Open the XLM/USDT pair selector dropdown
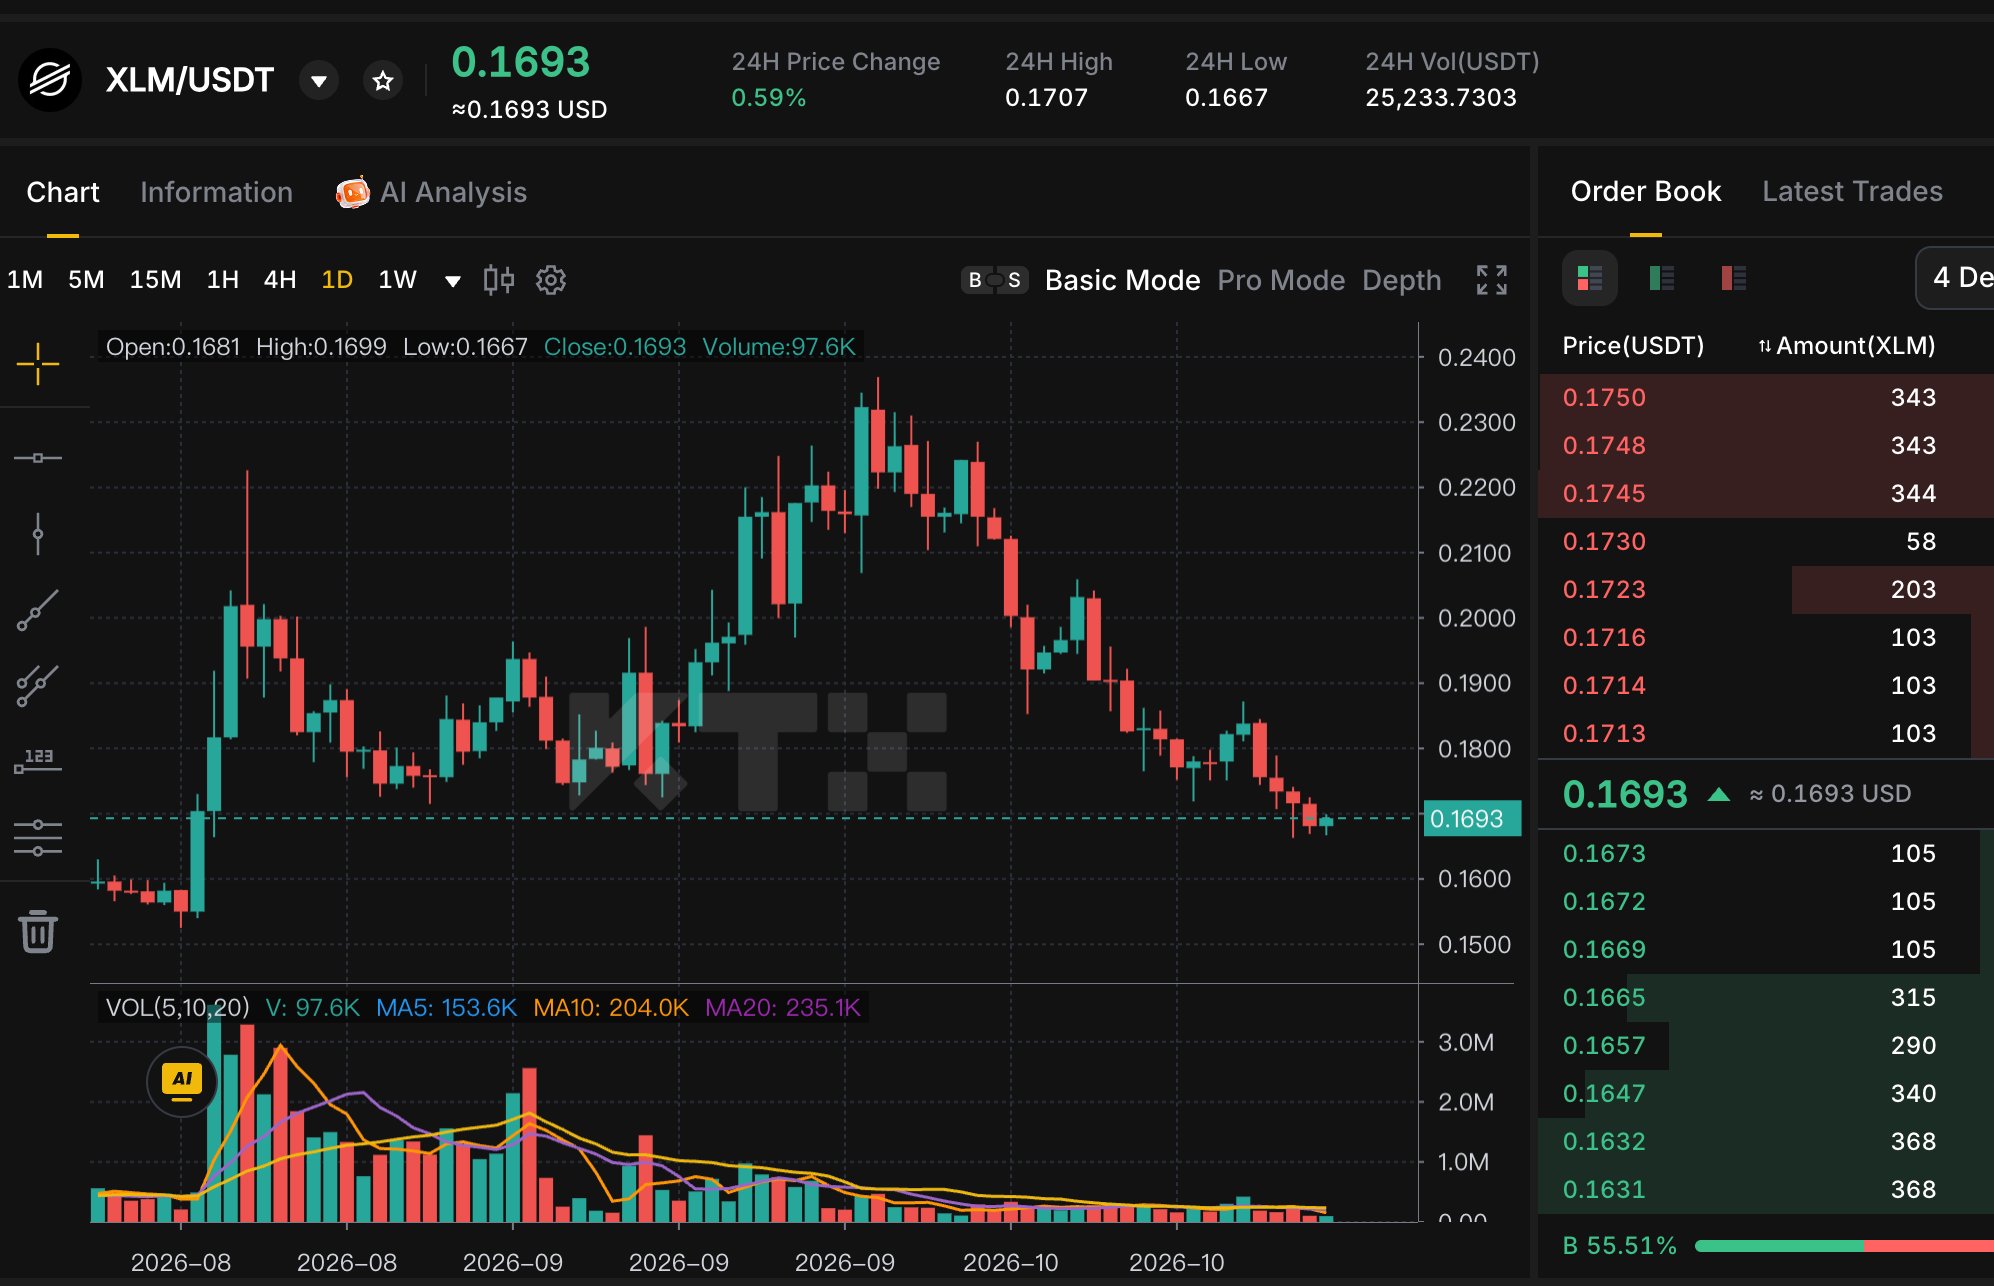The width and height of the screenshot is (1994, 1286). pos(319,81)
